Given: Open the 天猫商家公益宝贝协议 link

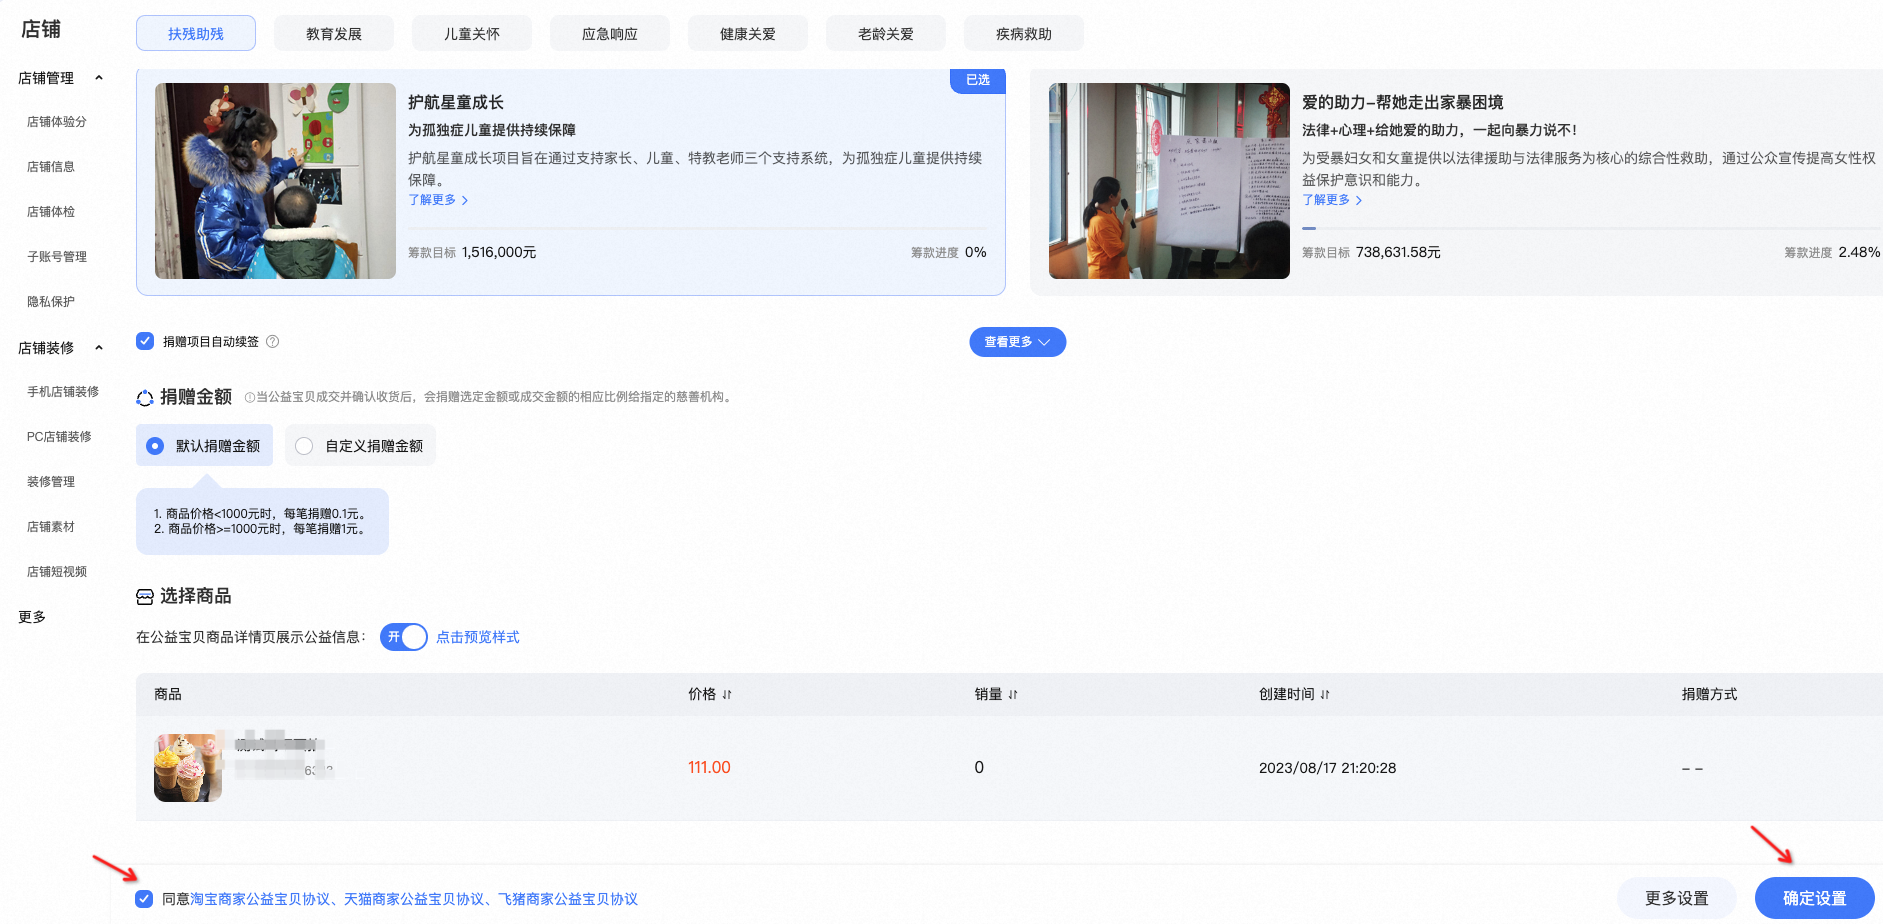Looking at the screenshot, I should click(x=414, y=899).
